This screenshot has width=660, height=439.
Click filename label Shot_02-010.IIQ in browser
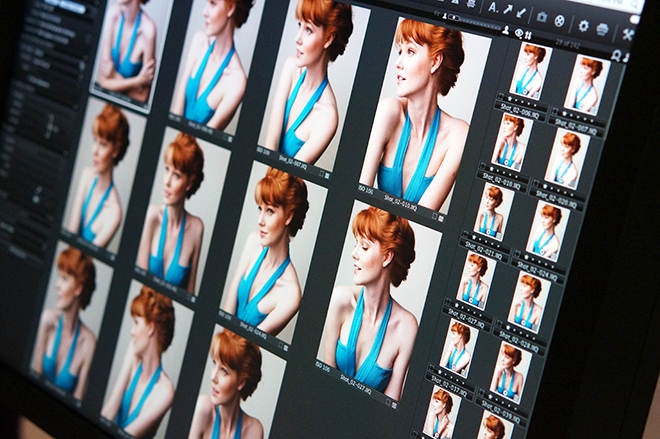pos(501,181)
